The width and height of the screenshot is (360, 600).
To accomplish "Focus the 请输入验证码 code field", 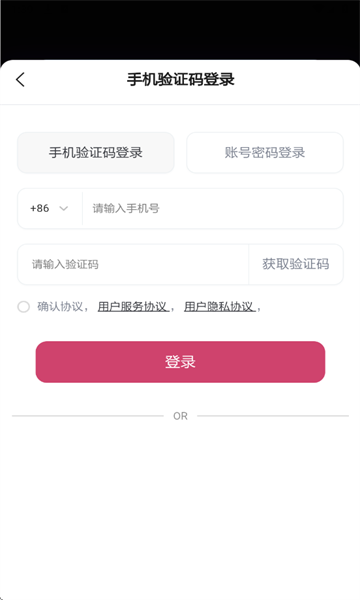I will (x=133, y=264).
